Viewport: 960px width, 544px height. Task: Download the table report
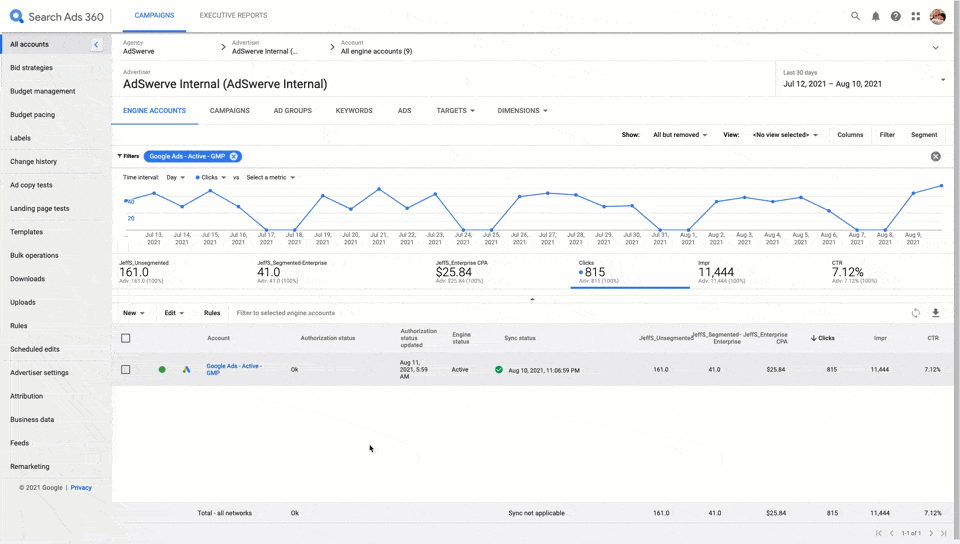936,313
